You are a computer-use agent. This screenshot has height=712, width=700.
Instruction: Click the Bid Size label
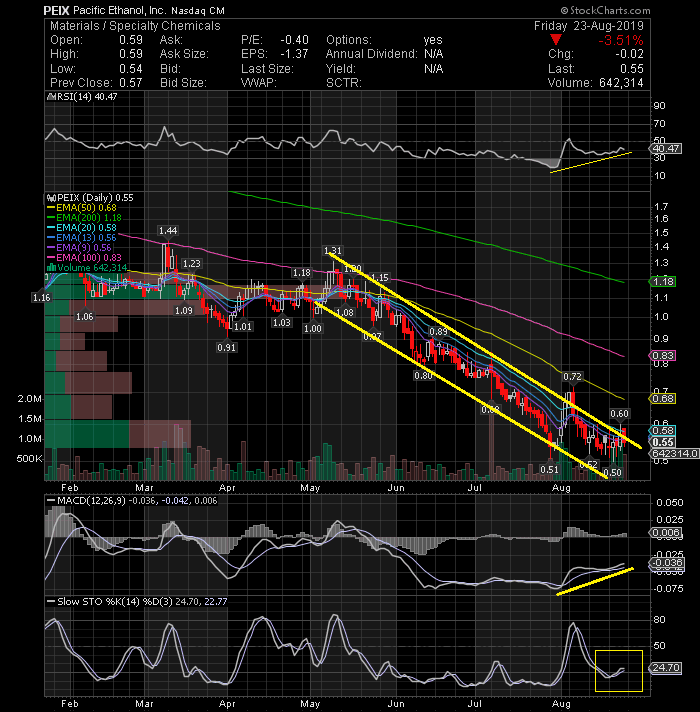point(183,83)
